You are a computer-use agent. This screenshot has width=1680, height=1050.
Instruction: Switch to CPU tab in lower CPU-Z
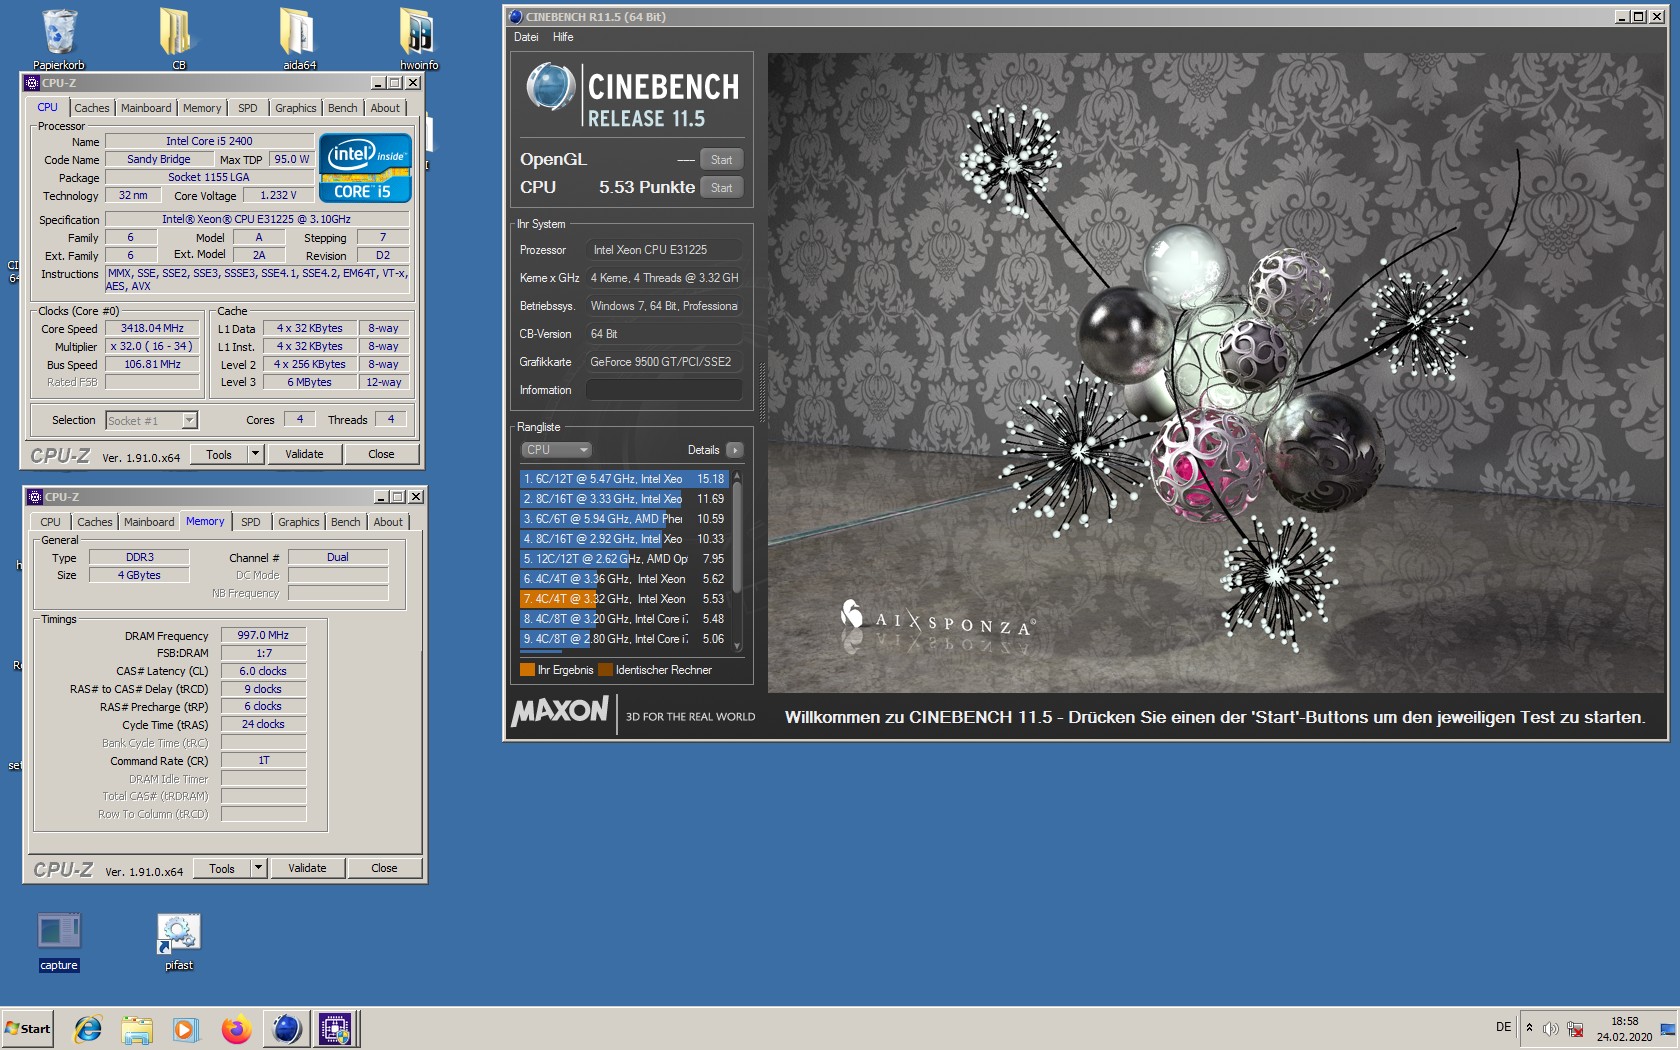pyautogui.click(x=51, y=522)
